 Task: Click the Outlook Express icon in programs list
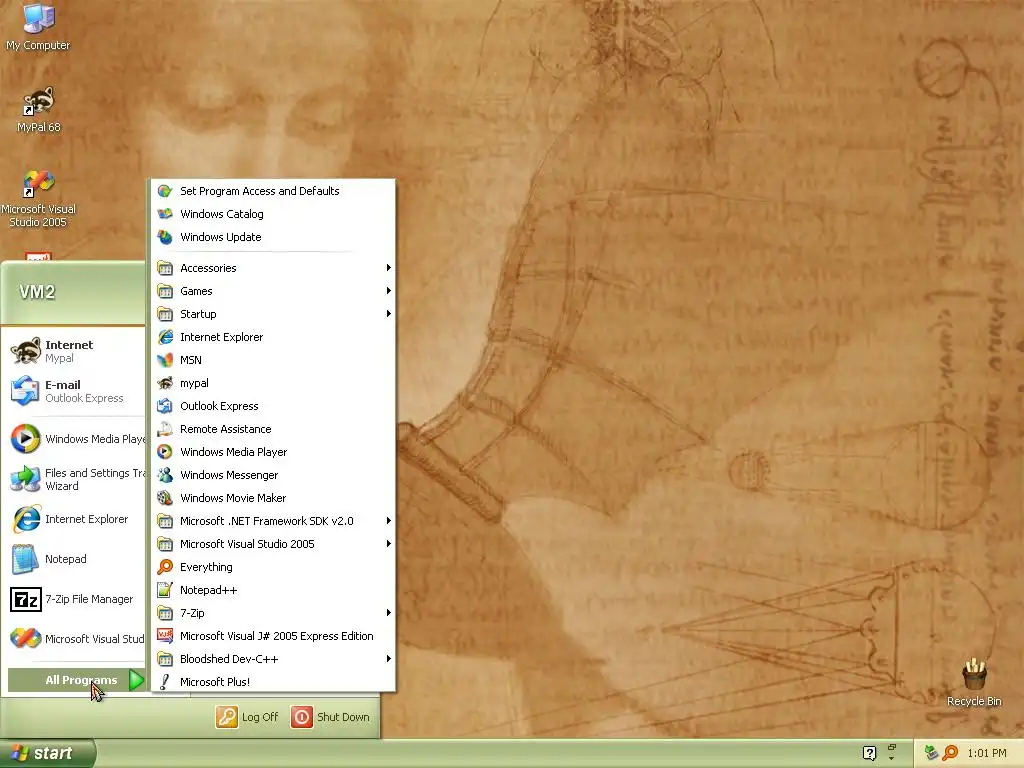click(x=165, y=406)
